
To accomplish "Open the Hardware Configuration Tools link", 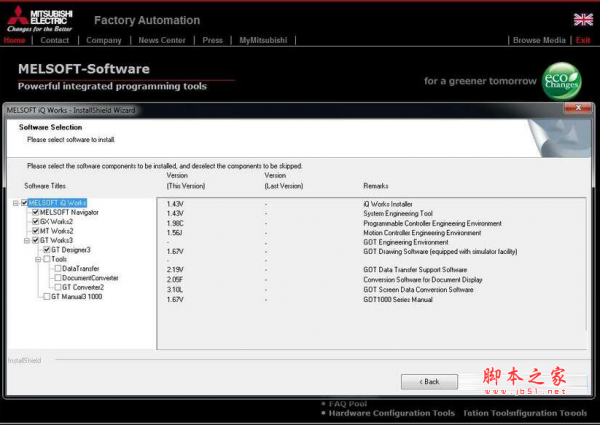I will (391, 413).
